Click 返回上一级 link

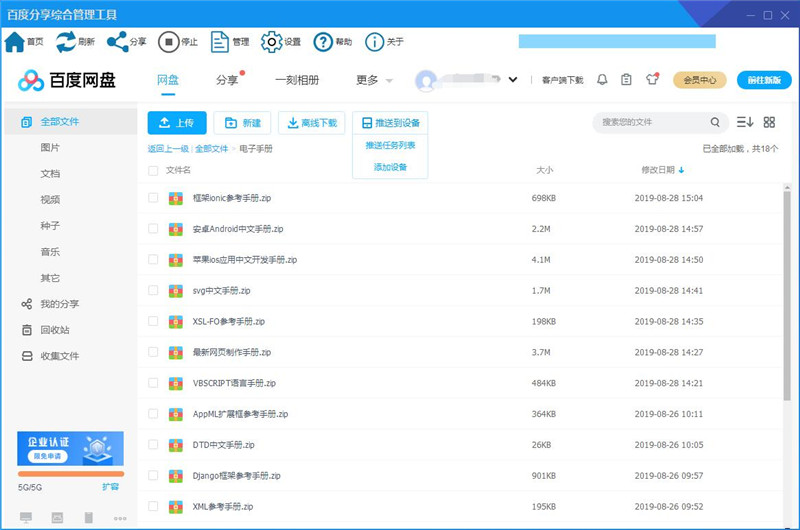pos(168,149)
